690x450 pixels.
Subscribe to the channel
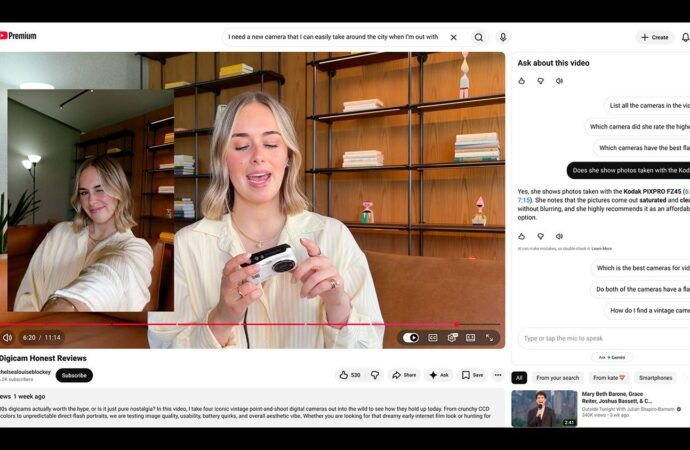74,375
